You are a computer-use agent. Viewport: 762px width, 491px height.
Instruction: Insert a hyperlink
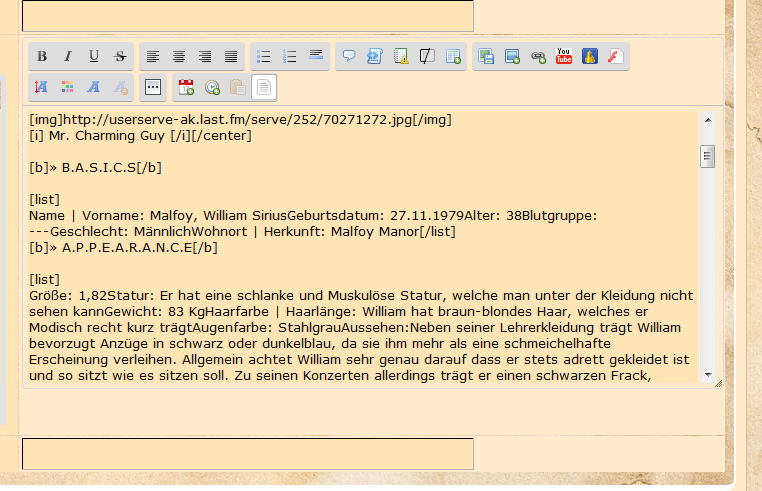(538, 56)
